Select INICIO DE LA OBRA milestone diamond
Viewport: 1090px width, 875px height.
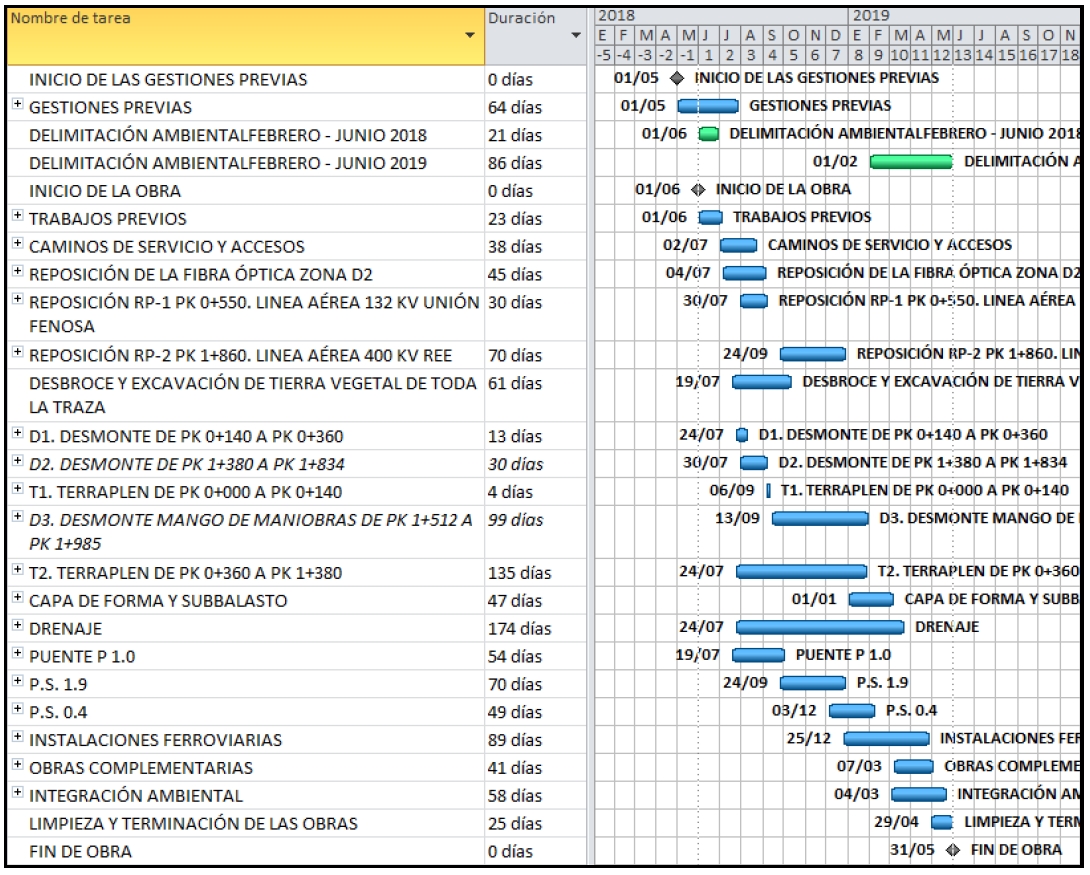tap(698, 189)
